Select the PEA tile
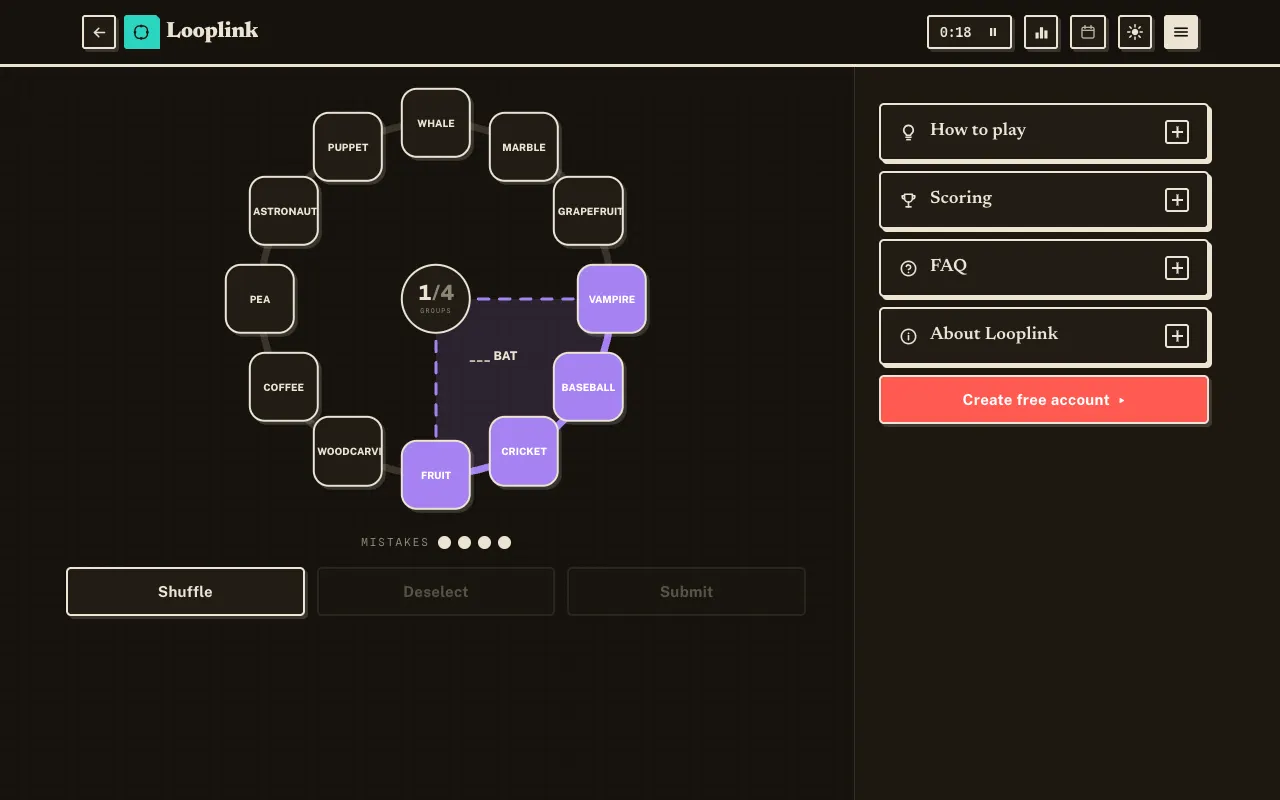The height and width of the screenshot is (800, 1280). coord(260,299)
